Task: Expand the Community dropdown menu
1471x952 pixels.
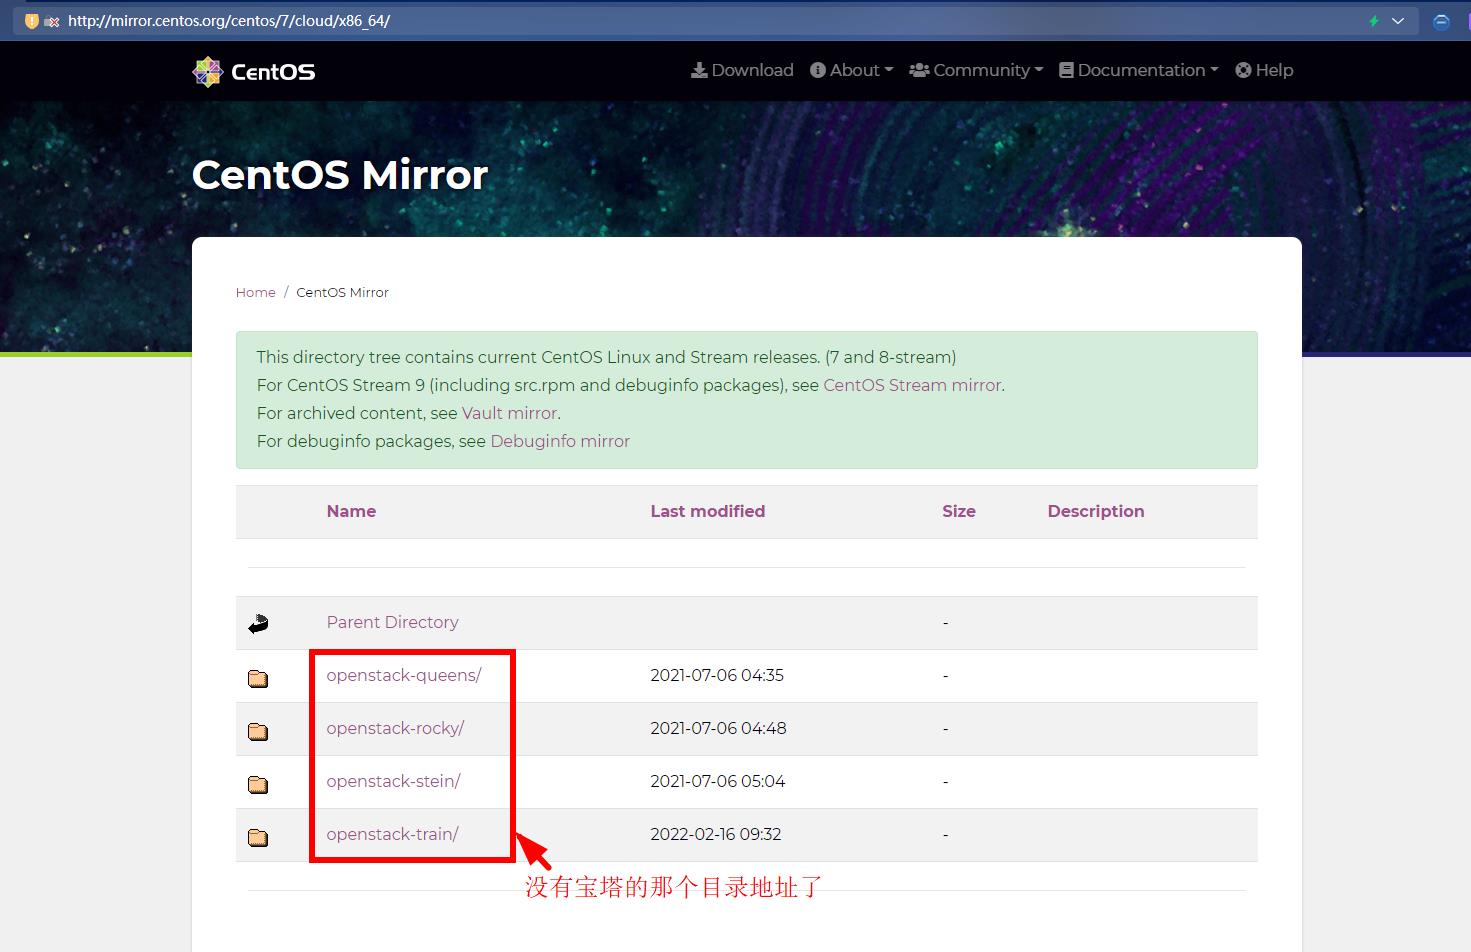Action: pos(976,70)
